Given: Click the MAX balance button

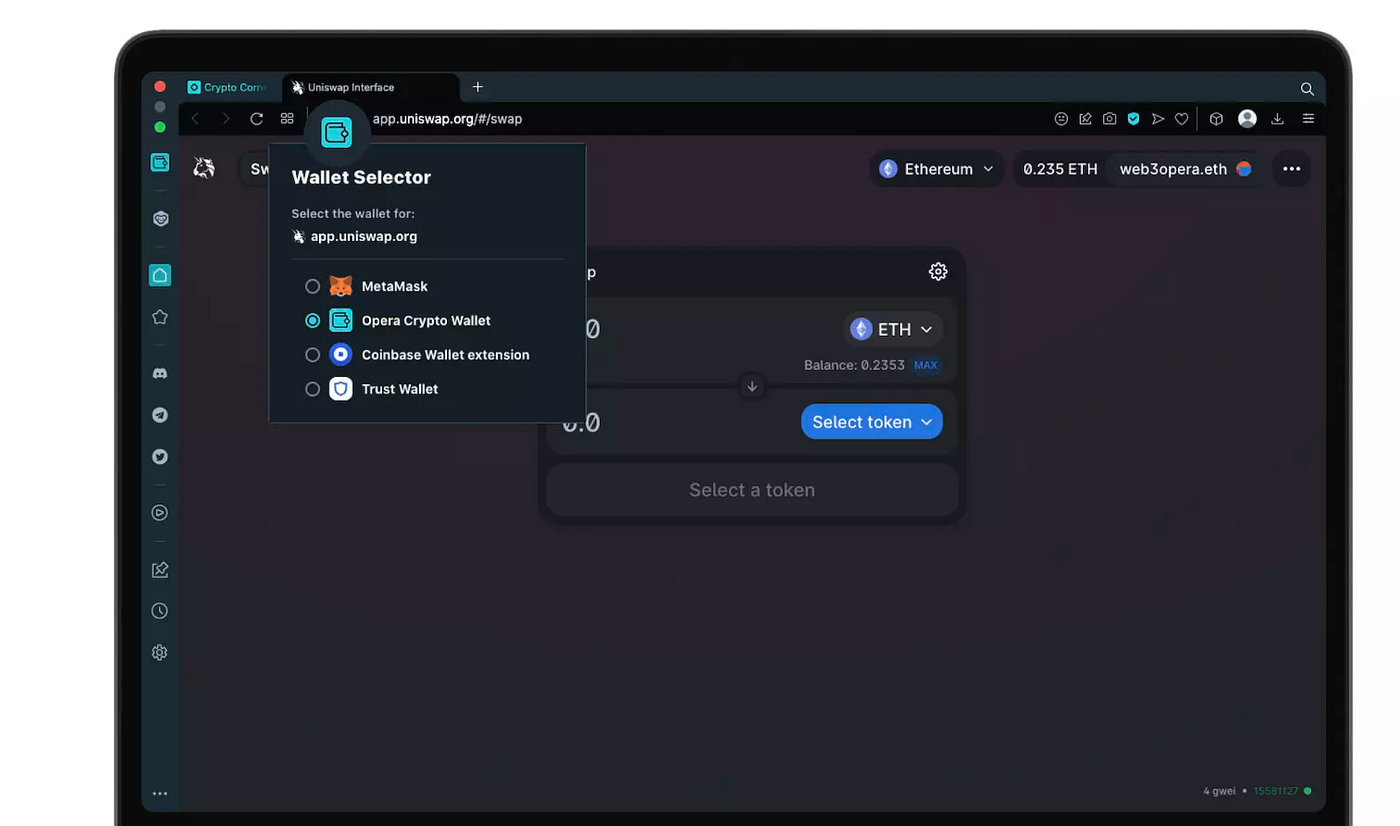Looking at the screenshot, I should [x=925, y=365].
